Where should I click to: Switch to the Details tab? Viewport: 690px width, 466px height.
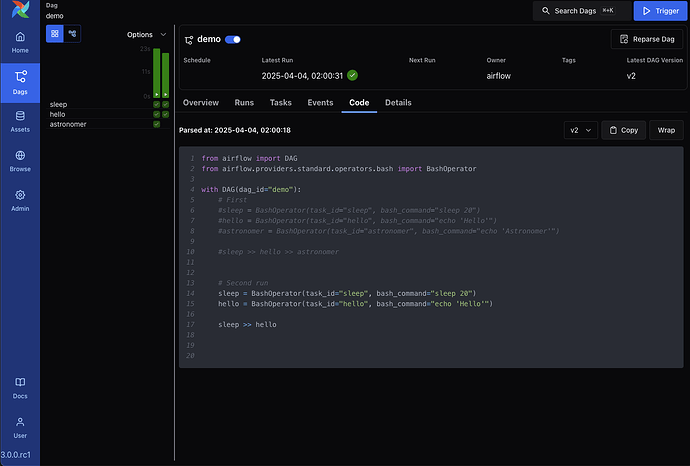[x=398, y=103]
